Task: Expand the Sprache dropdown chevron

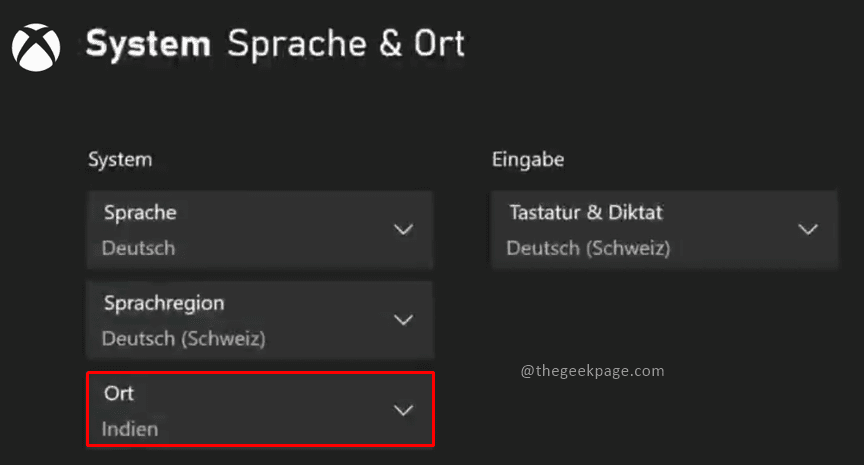Action: [x=403, y=230]
